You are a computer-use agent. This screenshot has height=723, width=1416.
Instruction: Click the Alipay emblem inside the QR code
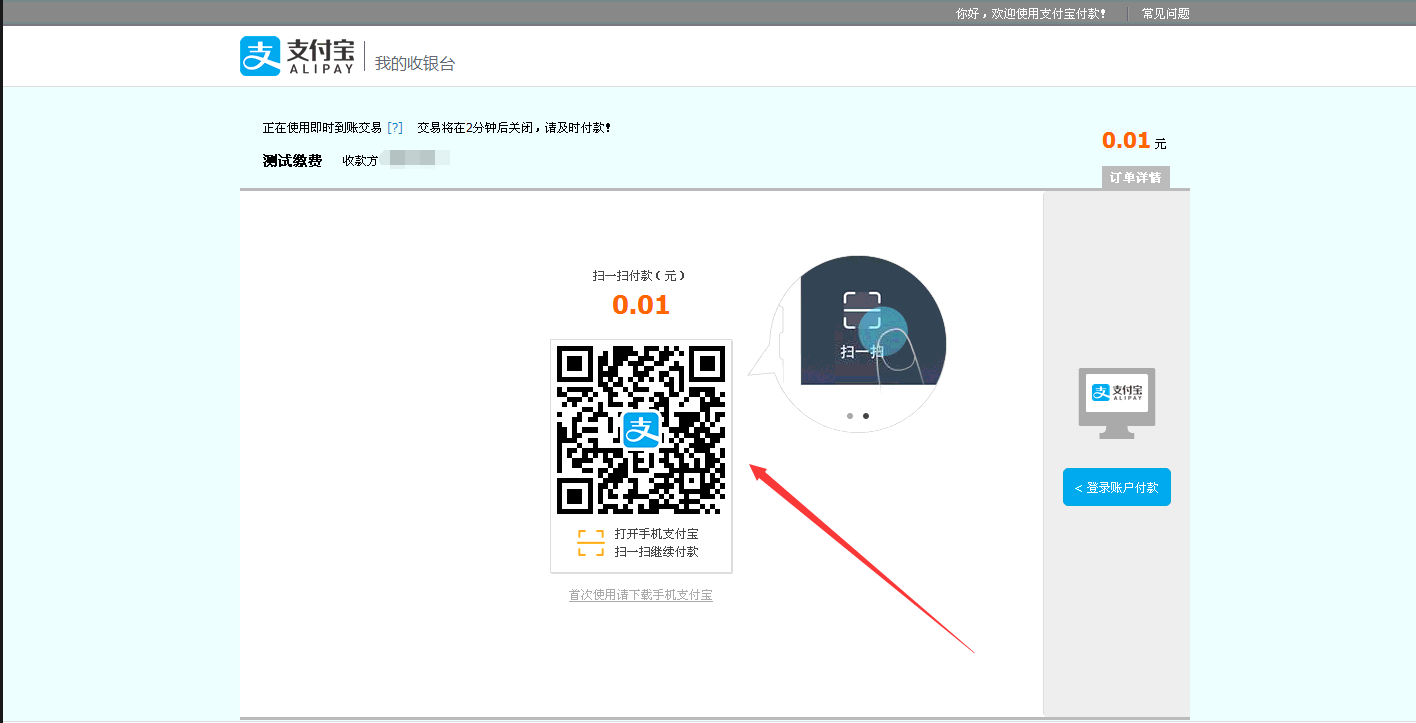coord(641,430)
